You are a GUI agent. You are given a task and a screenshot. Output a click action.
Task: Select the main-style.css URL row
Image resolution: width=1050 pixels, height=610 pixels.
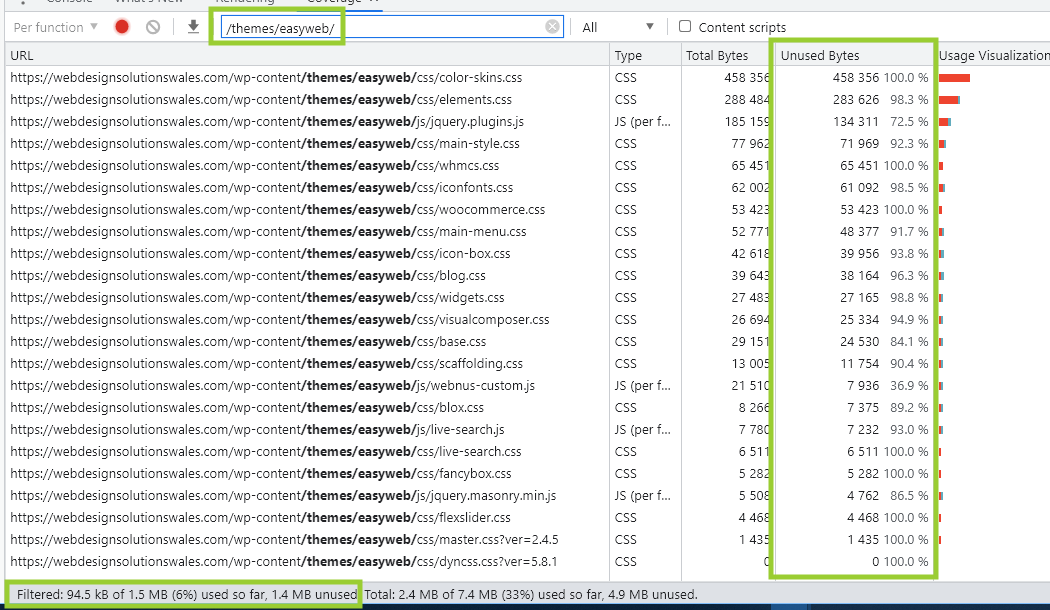(x=528, y=143)
